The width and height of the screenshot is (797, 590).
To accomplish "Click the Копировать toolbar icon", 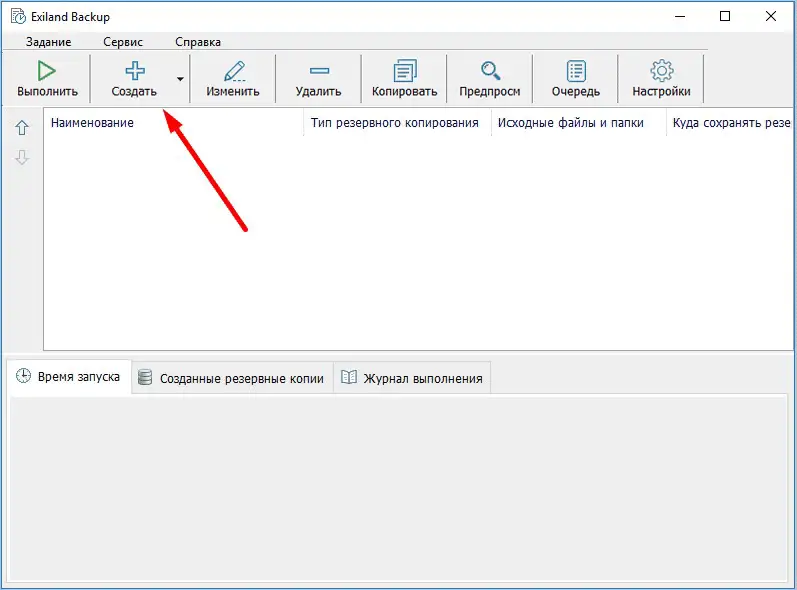I will [x=404, y=71].
